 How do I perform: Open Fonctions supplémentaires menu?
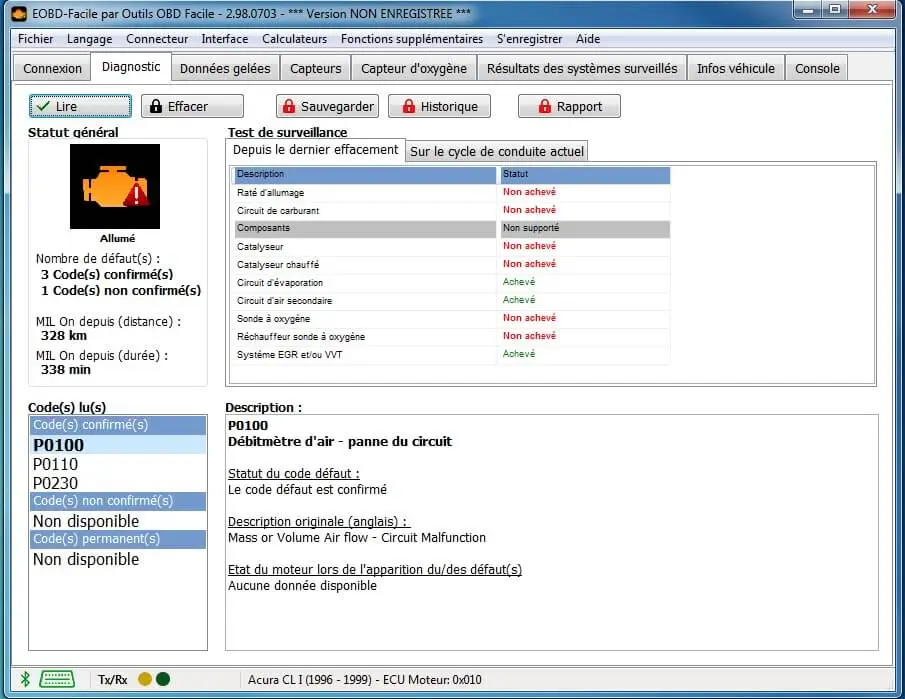[412, 39]
